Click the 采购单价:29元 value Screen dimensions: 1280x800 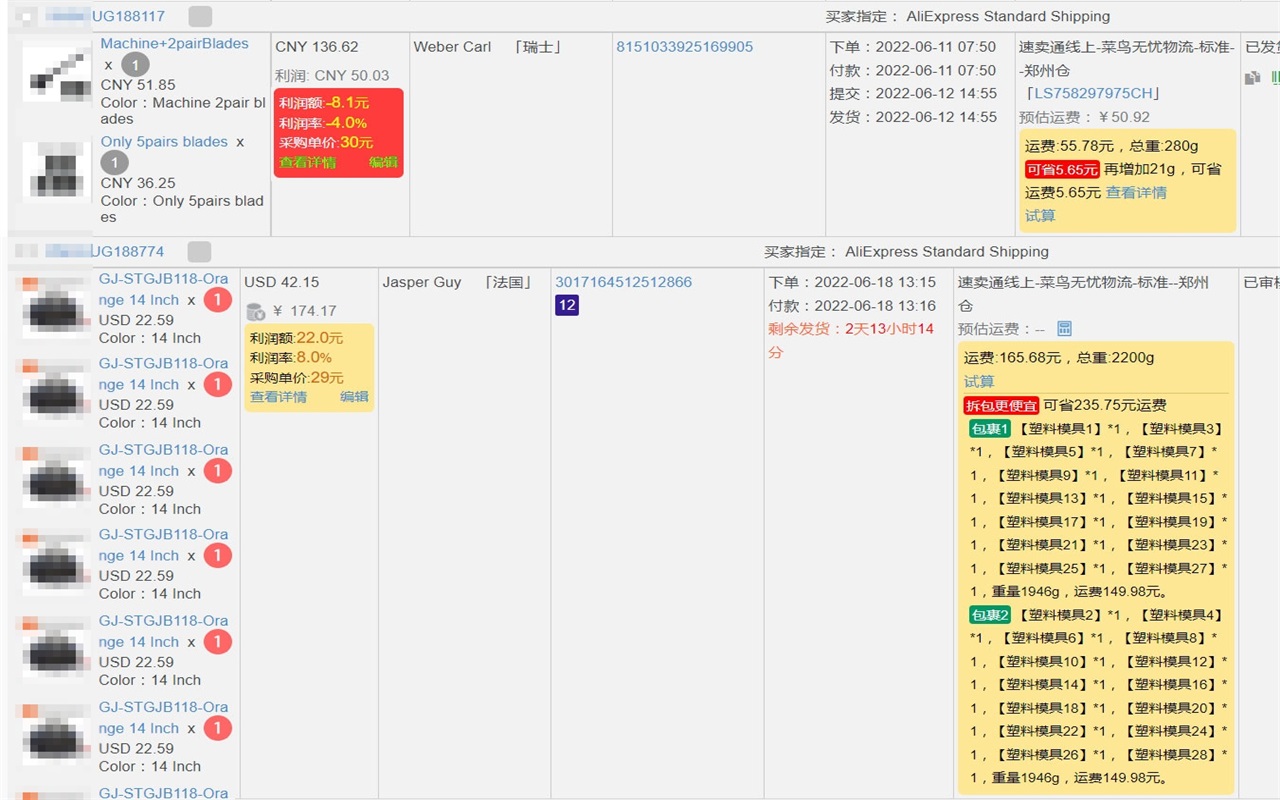297,378
